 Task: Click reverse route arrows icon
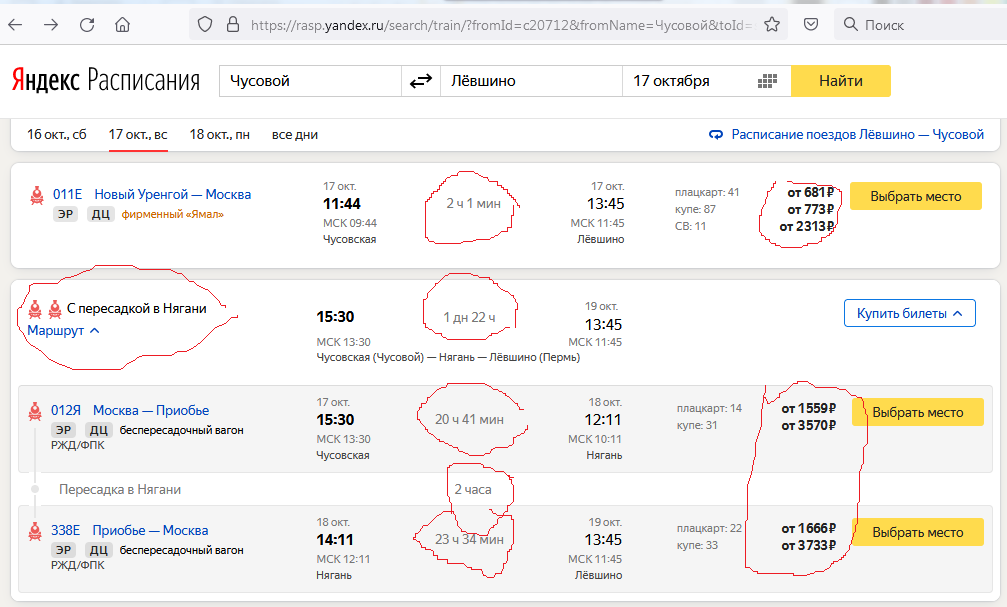pyautogui.click(x=716, y=135)
